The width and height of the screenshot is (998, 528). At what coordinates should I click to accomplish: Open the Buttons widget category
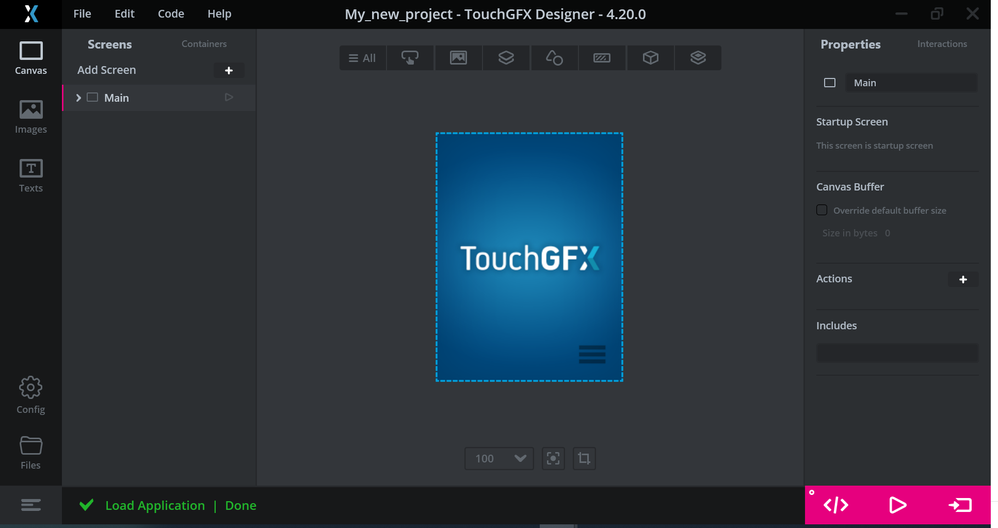(x=410, y=58)
